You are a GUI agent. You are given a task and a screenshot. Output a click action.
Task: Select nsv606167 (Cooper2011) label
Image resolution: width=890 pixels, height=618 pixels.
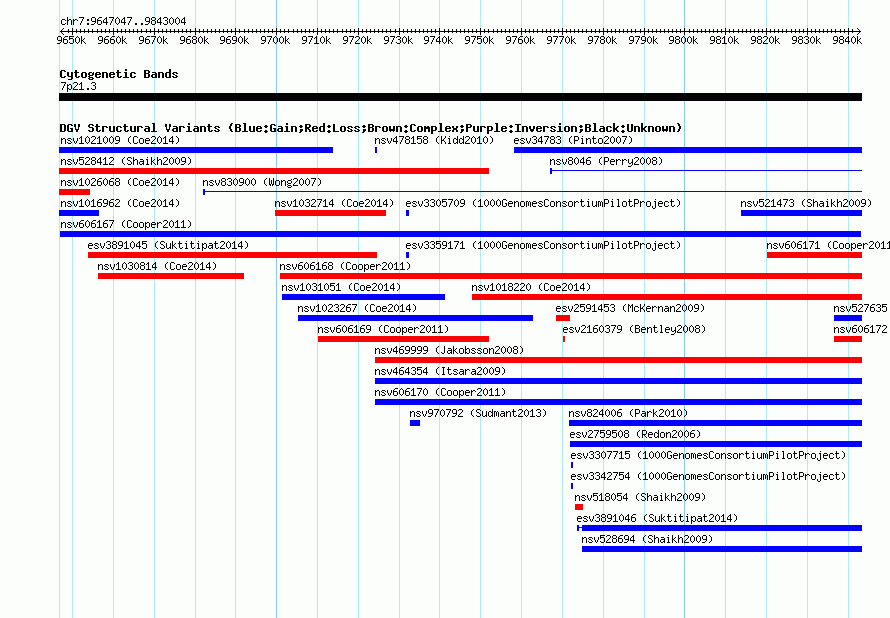tap(126, 224)
